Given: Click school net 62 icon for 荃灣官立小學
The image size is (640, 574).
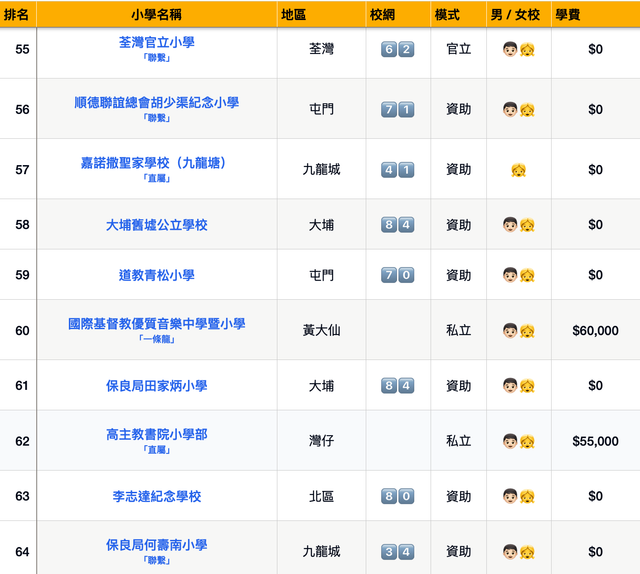Looking at the screenshot, I should tap(398, 49).
